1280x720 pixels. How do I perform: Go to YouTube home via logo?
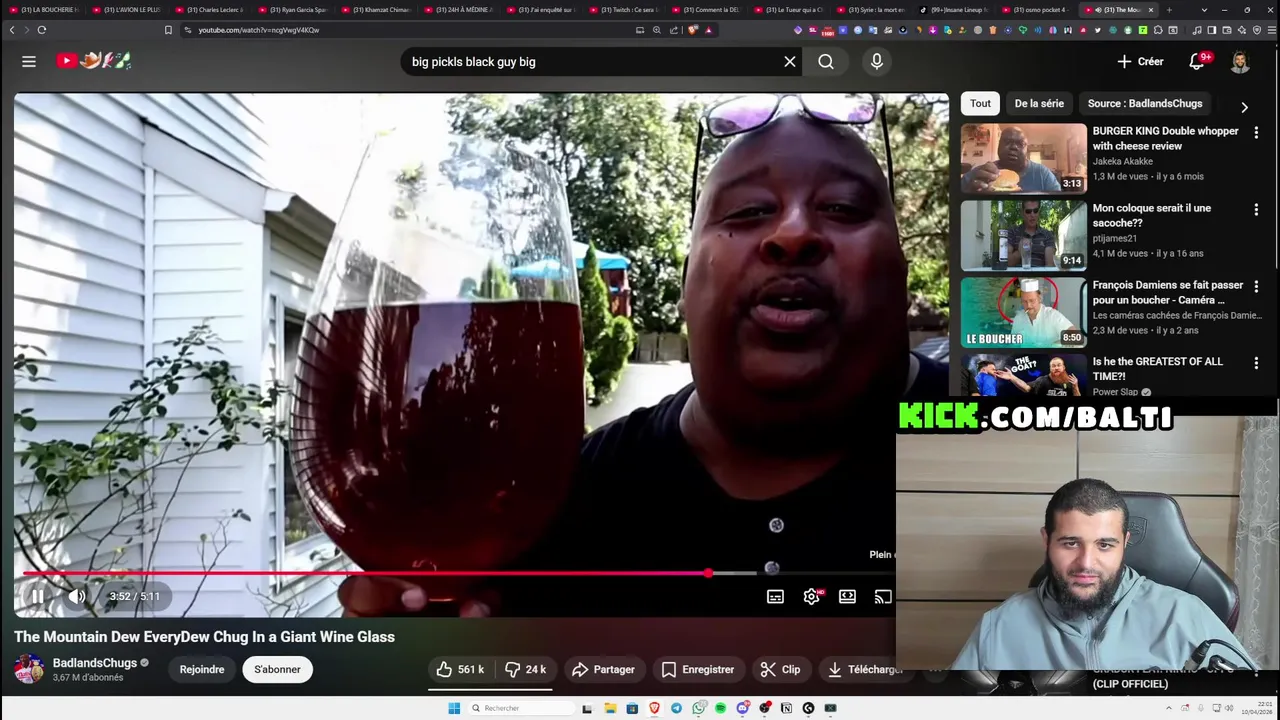[x=94, y=61]
